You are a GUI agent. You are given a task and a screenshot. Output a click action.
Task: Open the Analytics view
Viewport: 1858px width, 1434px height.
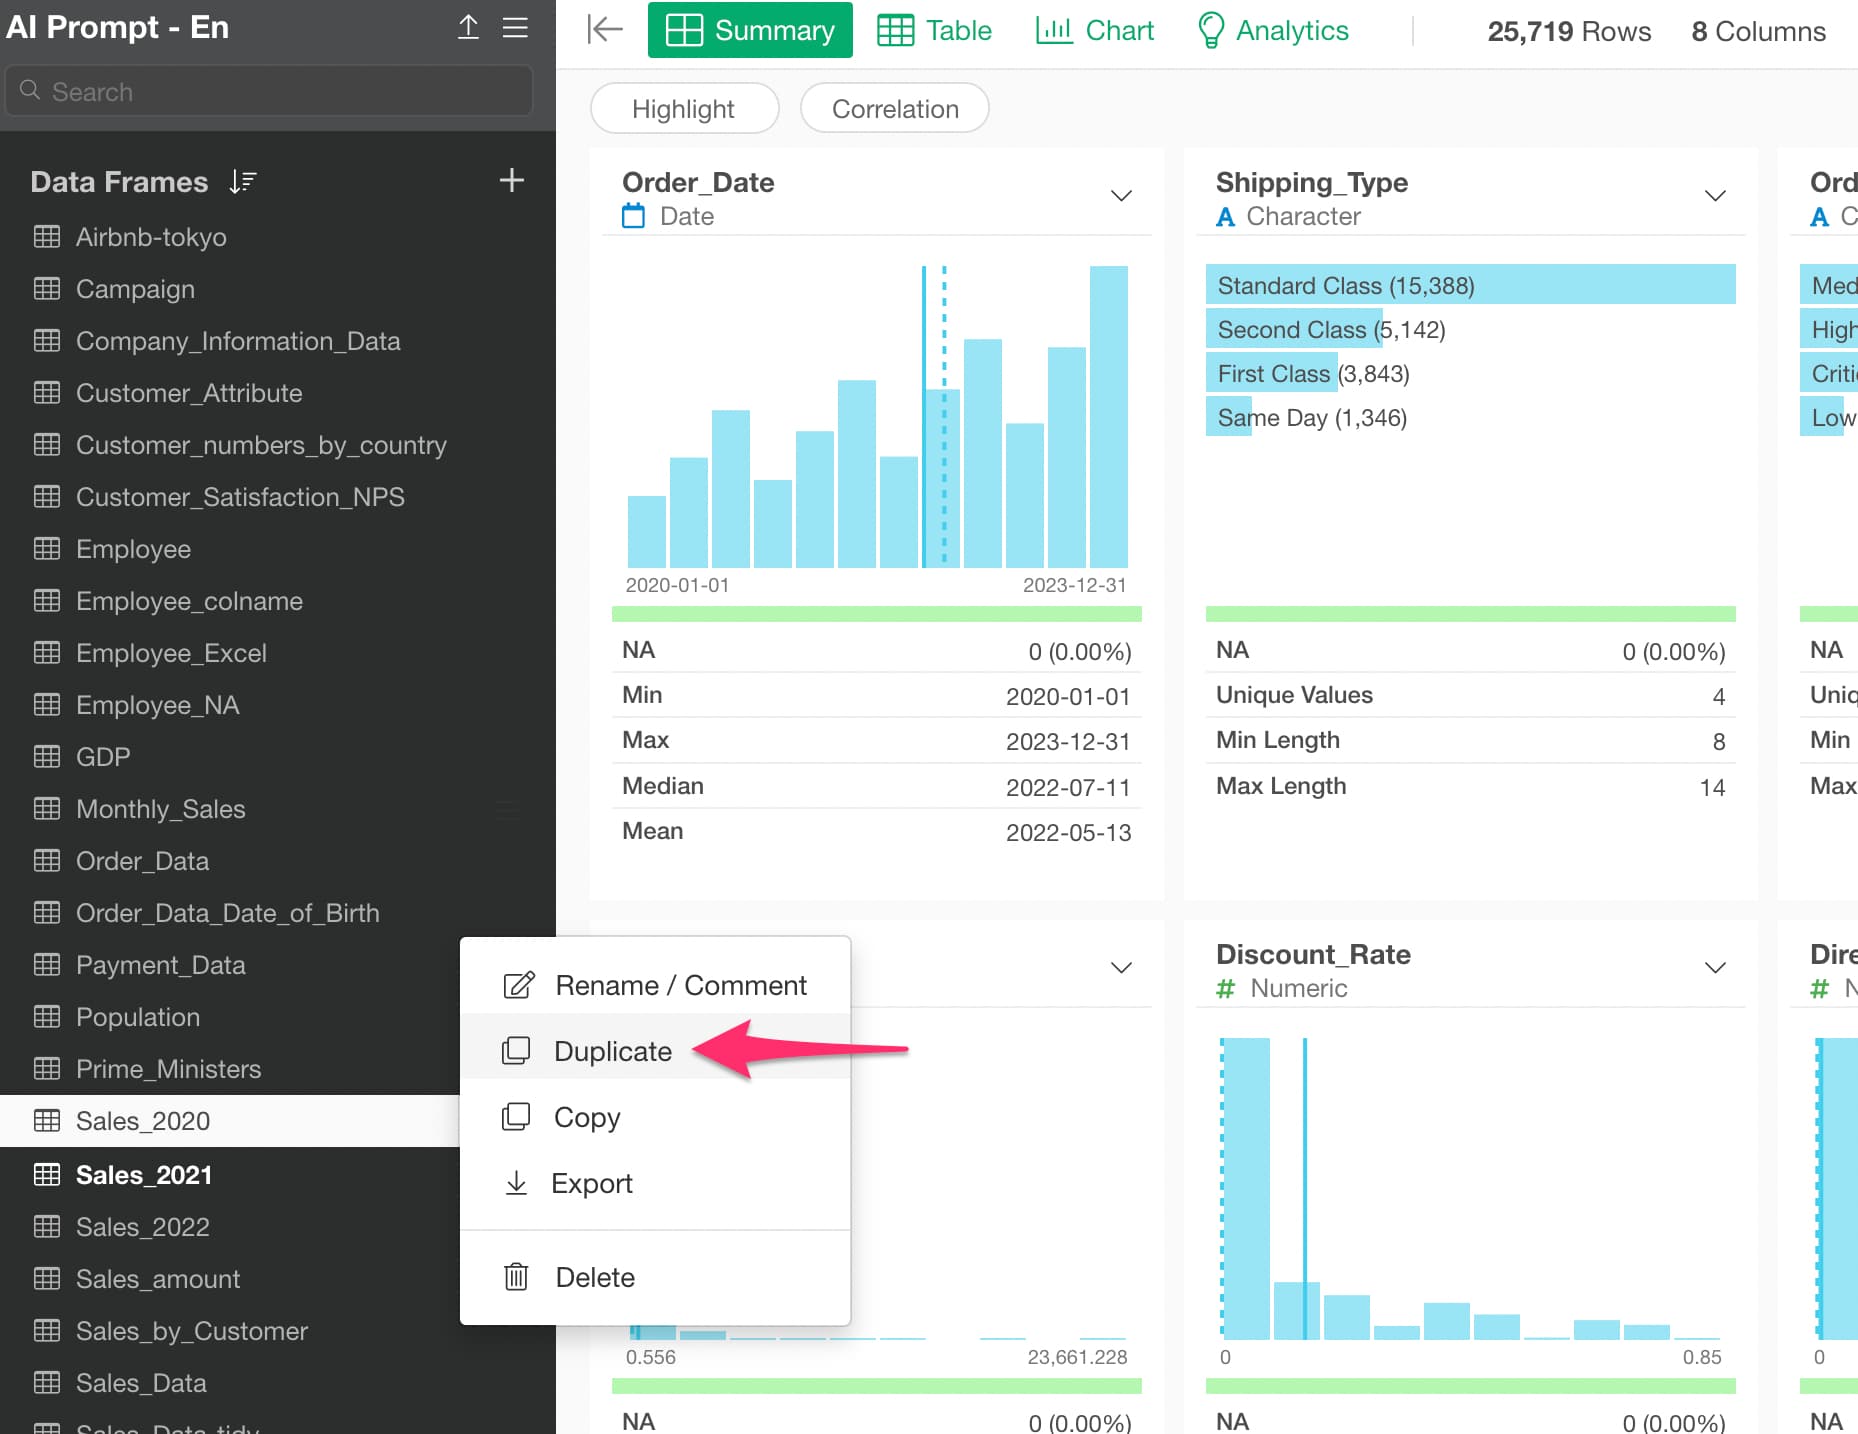1273,31
